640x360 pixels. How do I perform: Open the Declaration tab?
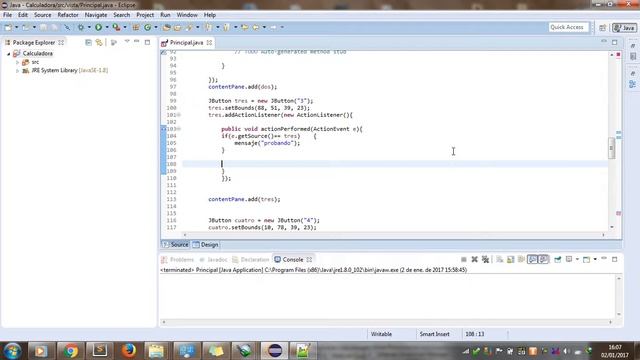(x=251, y=260)
